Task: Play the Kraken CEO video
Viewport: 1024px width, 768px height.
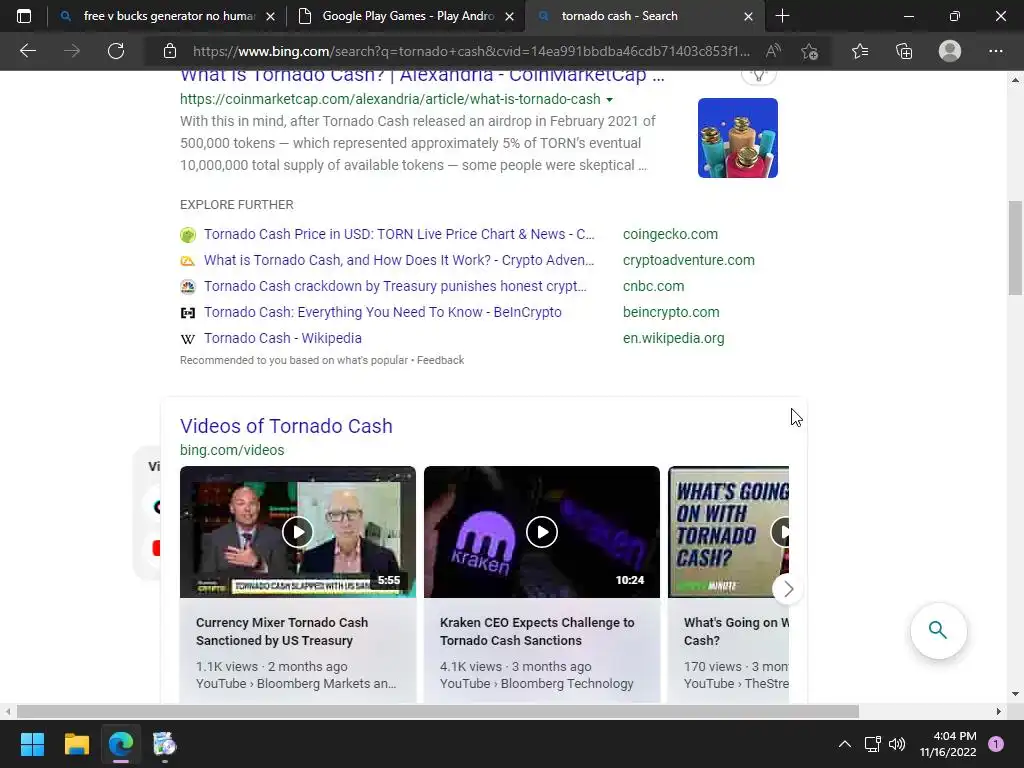Action: (541, 532)
